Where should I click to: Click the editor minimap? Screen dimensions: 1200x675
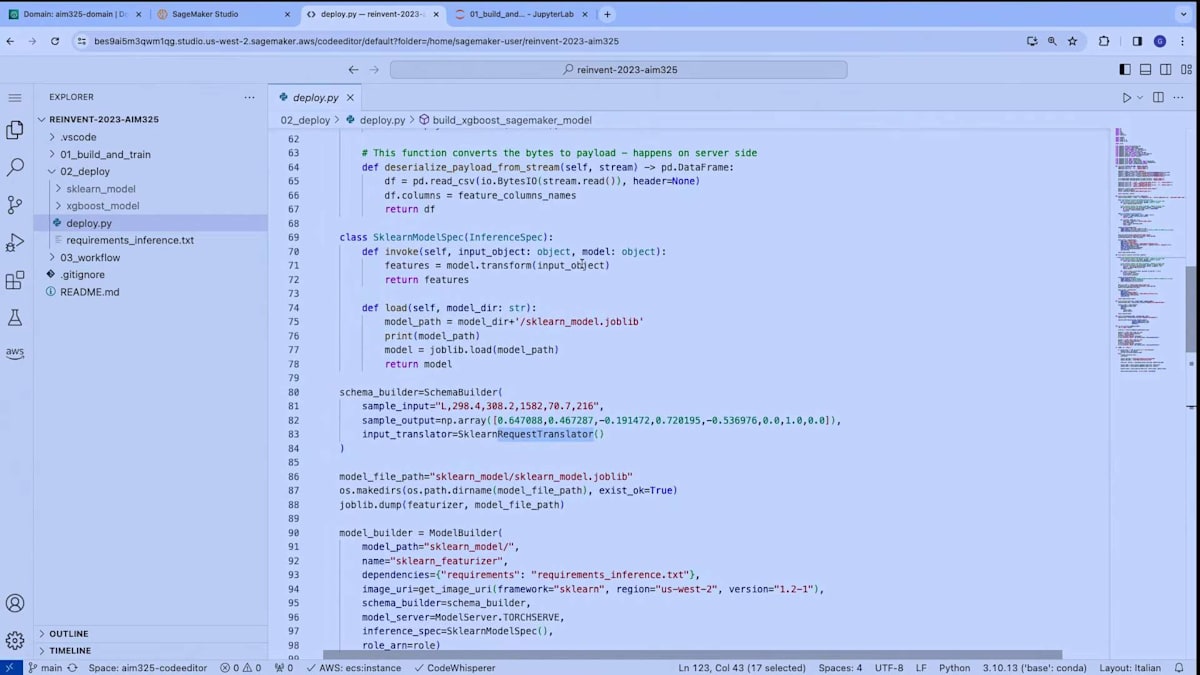pos(1150,250)
